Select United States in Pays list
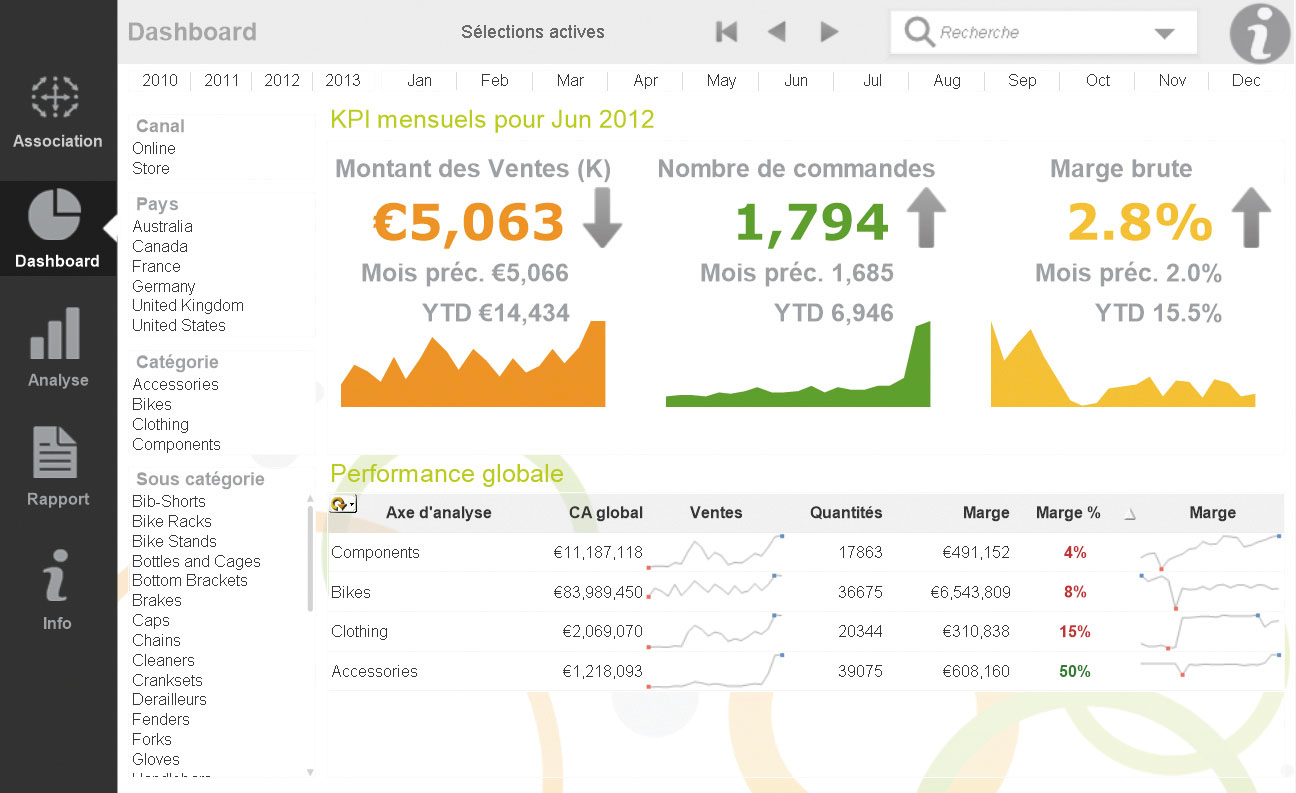Viewport: 1296px width, 793px height. click(179, 325)
